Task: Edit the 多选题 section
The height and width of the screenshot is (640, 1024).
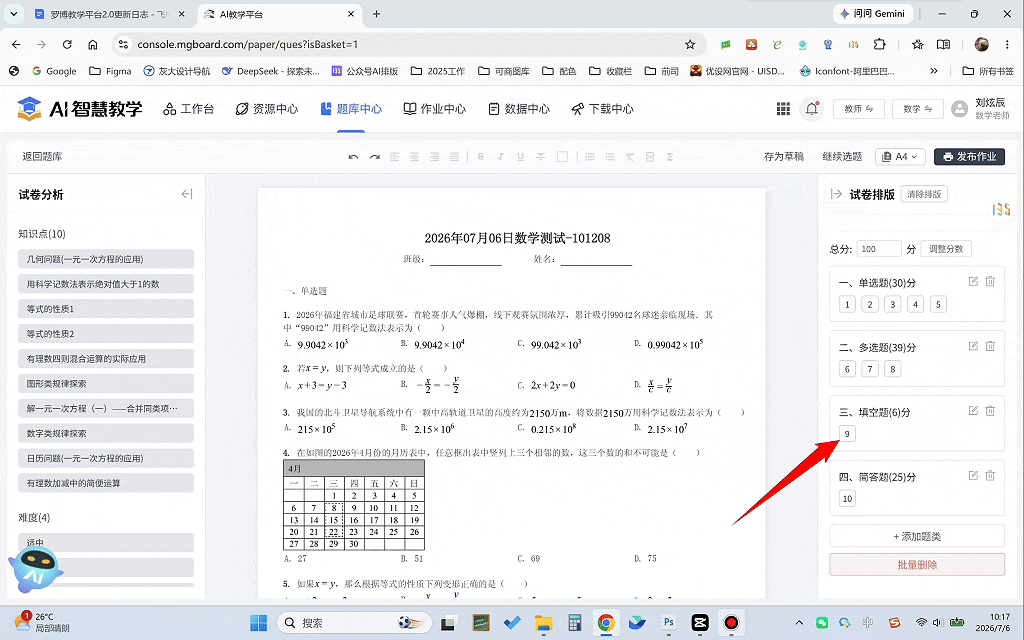Action: tap(973, 346)
